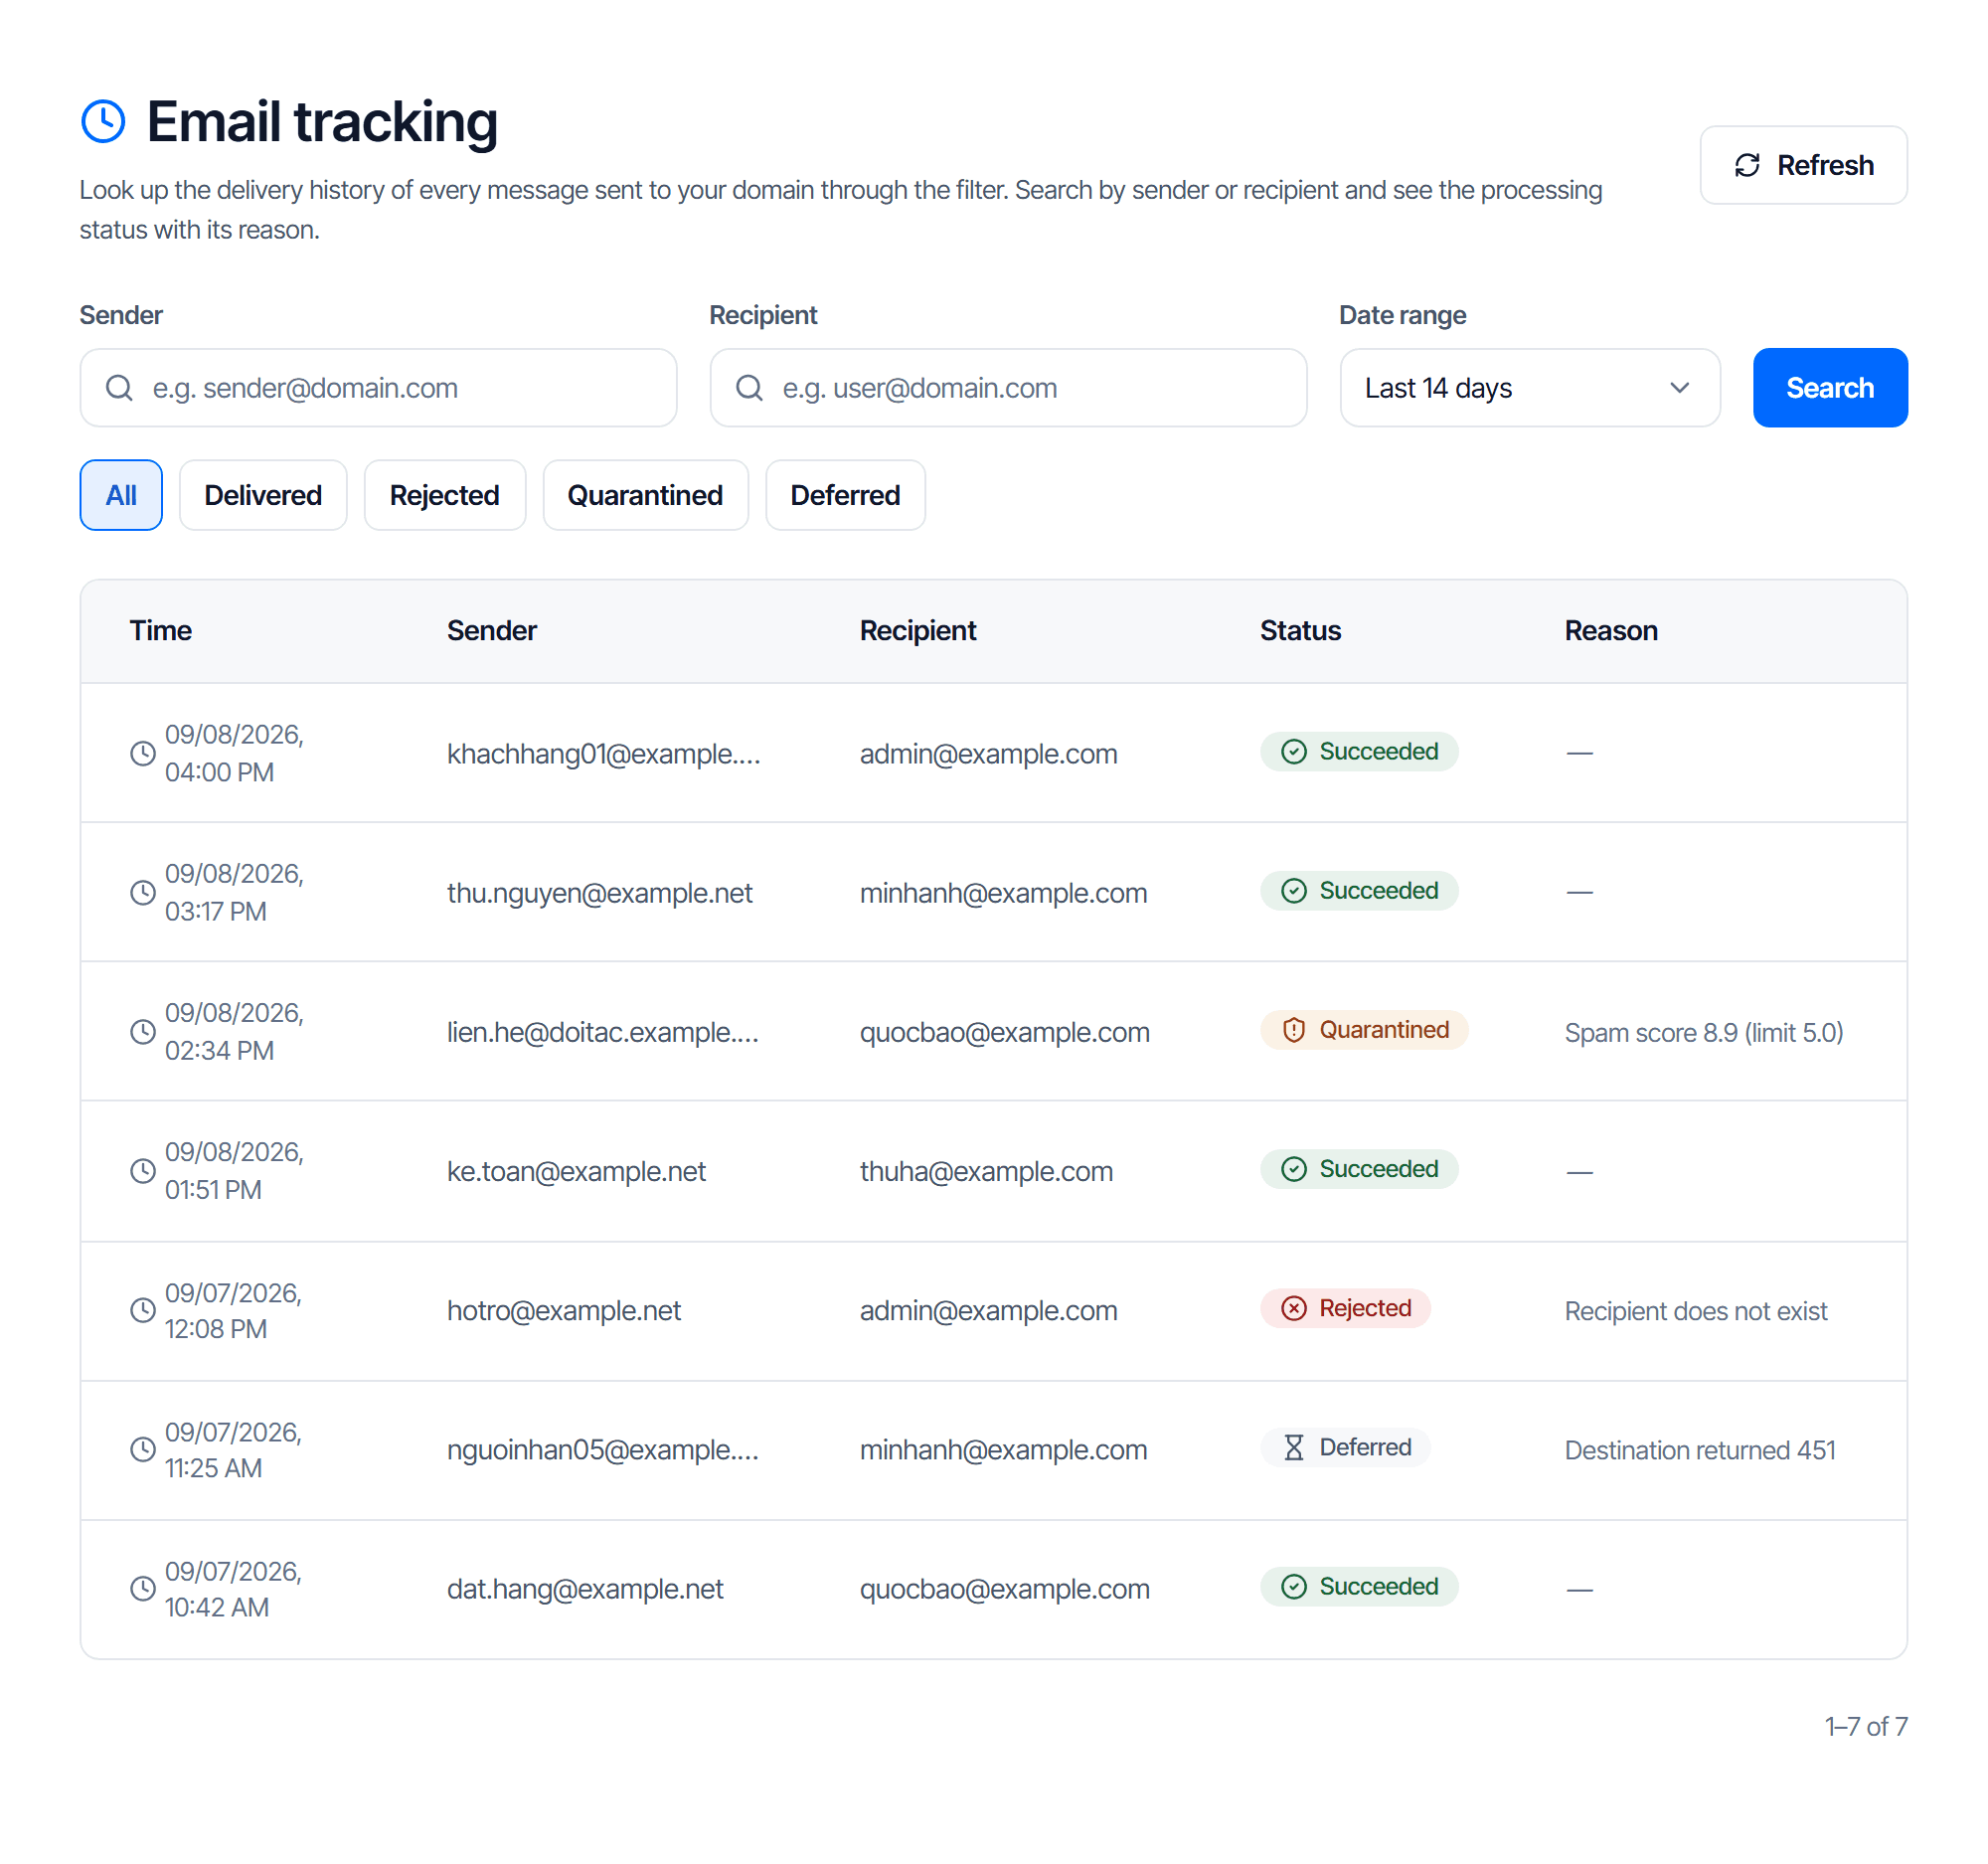Select the All filter tab

coord(121,495)
